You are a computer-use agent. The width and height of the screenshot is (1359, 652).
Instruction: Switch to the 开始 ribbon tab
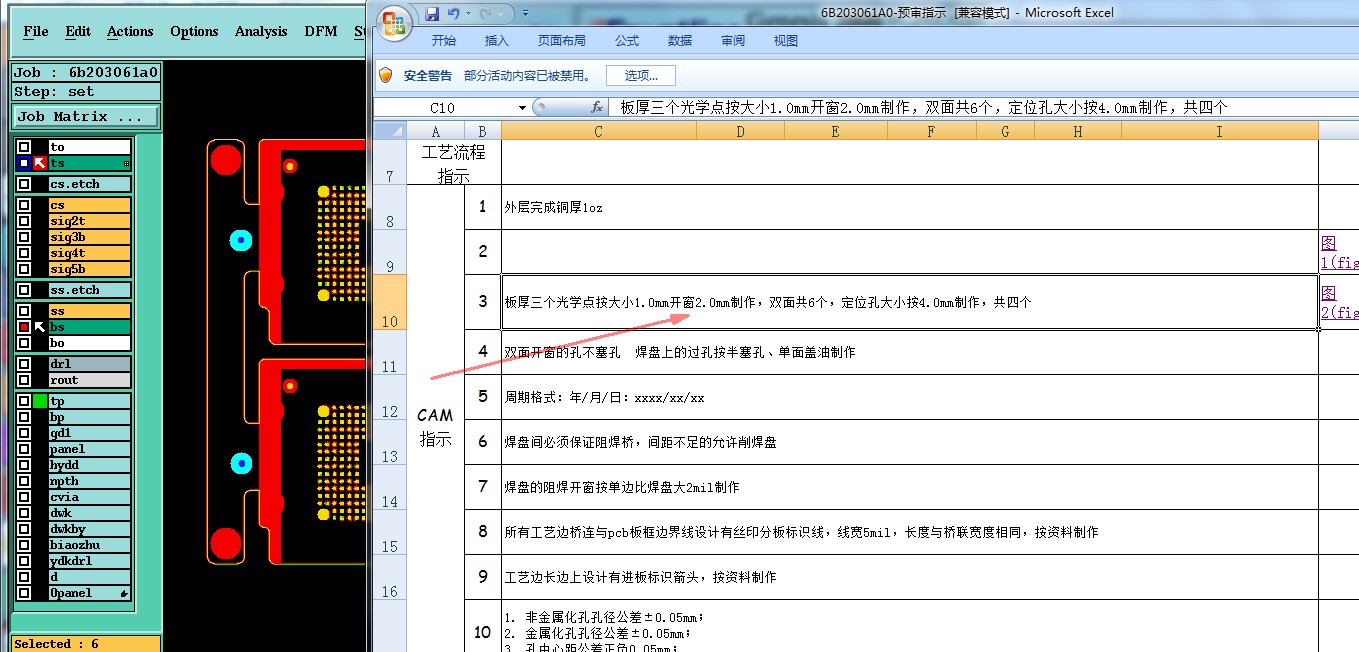pos(444,41)
